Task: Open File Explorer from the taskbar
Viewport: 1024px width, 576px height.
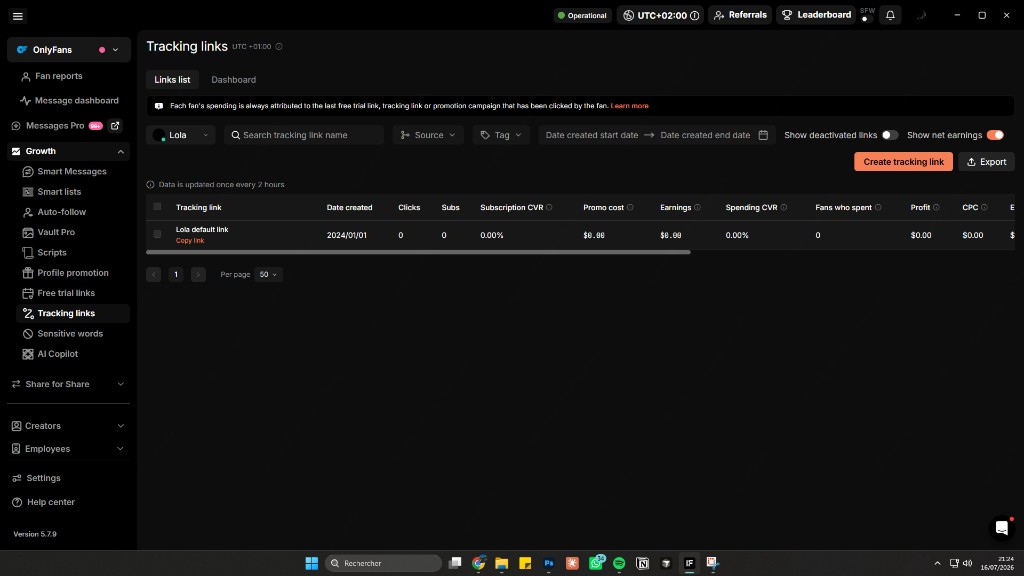Action: [x=502, y=563]
